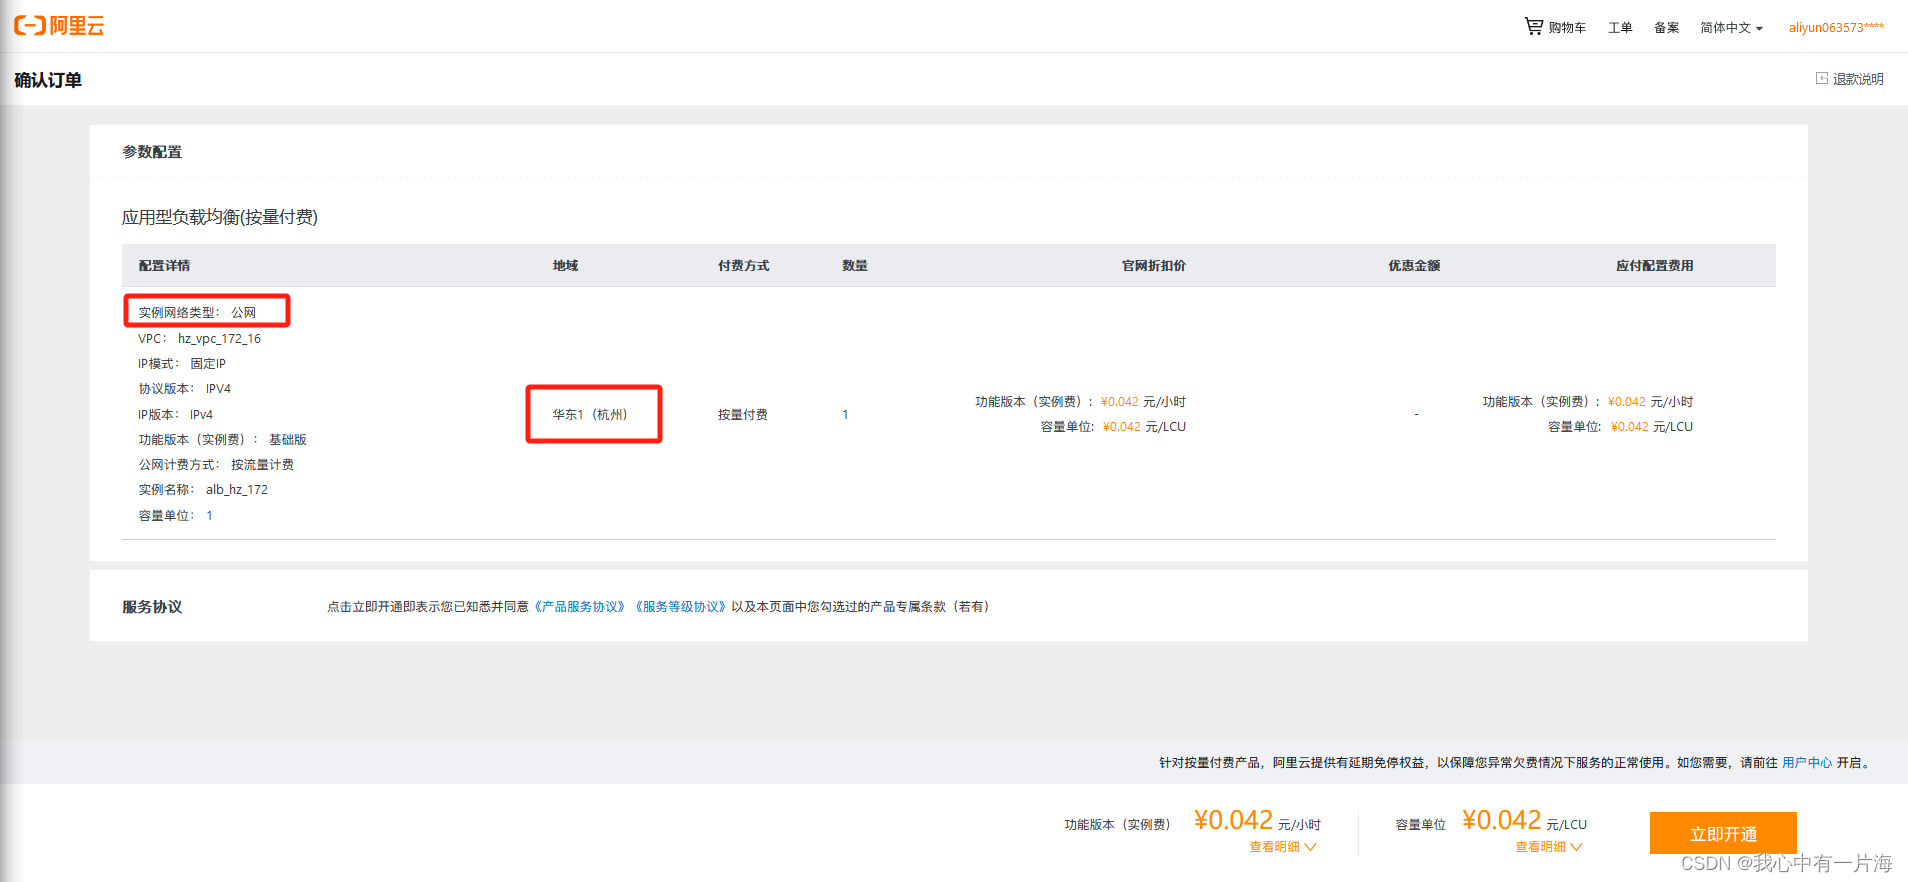Click the 按量付费 payment method cell

pyautogui.click(x=743, y=415)
